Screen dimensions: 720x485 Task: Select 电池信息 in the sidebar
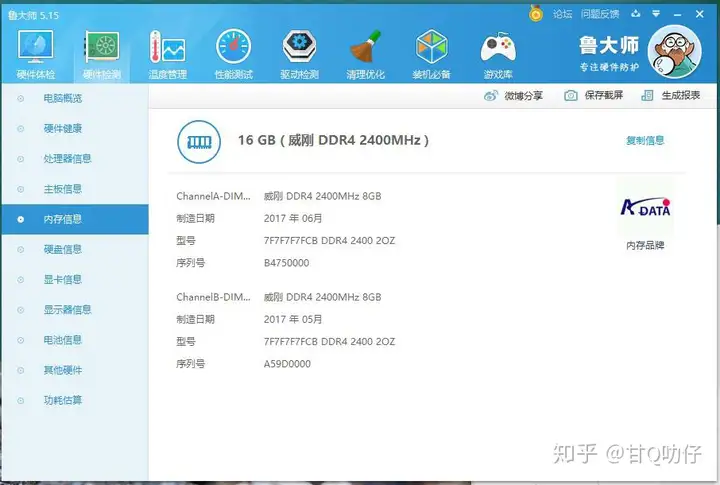pyautogui.click(x=75, y=340)
